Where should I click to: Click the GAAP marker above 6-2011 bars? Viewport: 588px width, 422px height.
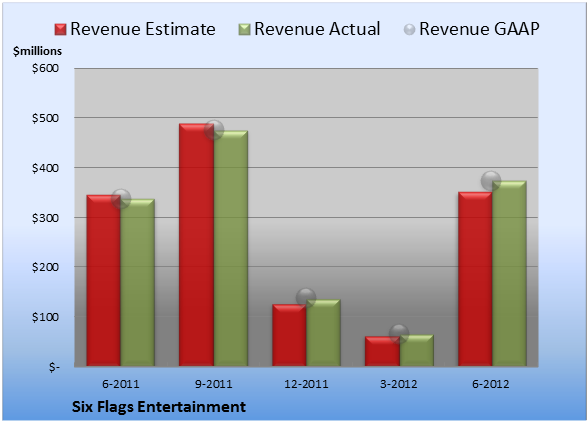121,199
